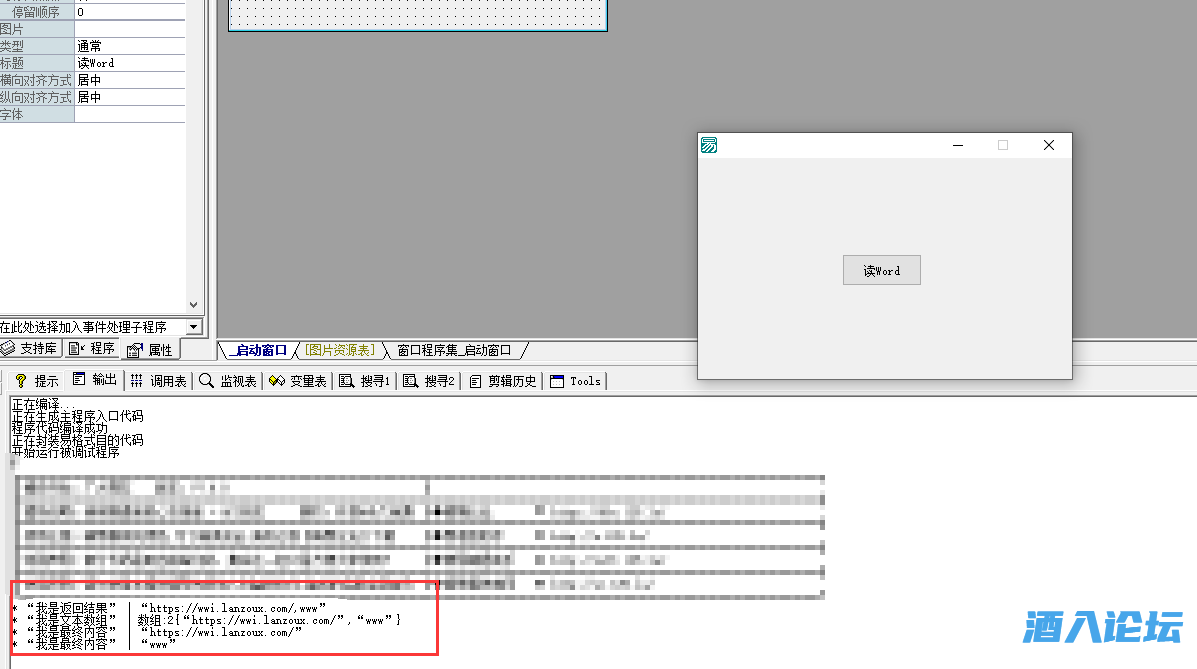Switch to the 程序 program panel
1197x669 pixels.
(93, 349)
